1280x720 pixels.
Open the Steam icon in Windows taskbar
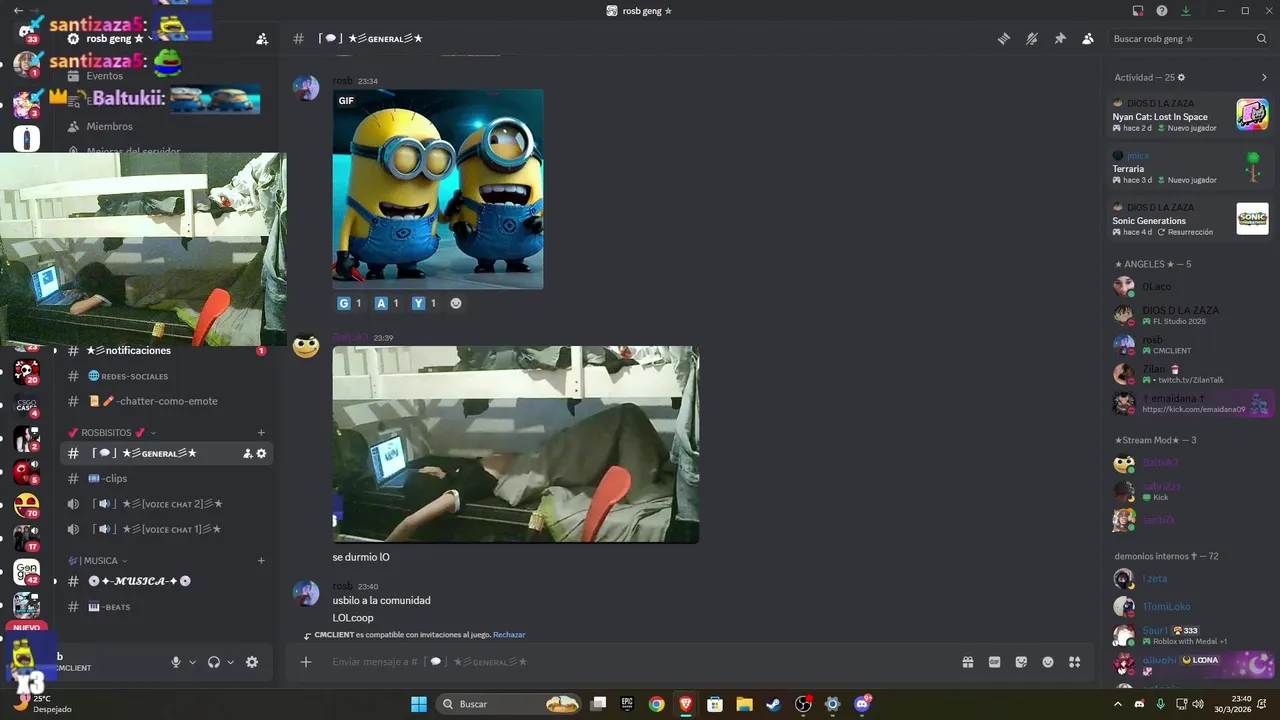pyautogui.click(x=773, y=704)
